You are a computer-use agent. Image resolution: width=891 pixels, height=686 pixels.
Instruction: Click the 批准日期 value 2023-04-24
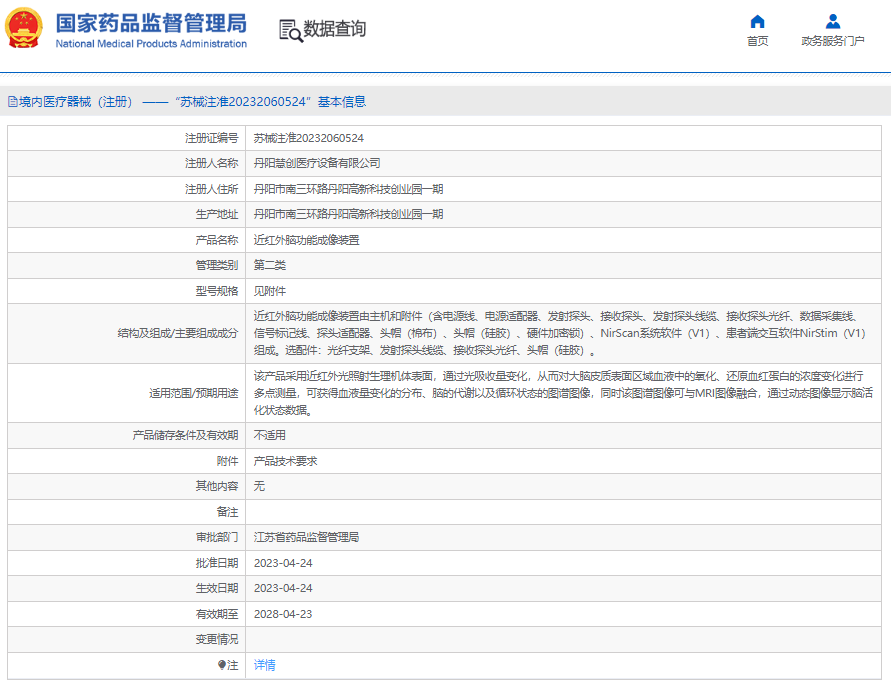point(283,563)
